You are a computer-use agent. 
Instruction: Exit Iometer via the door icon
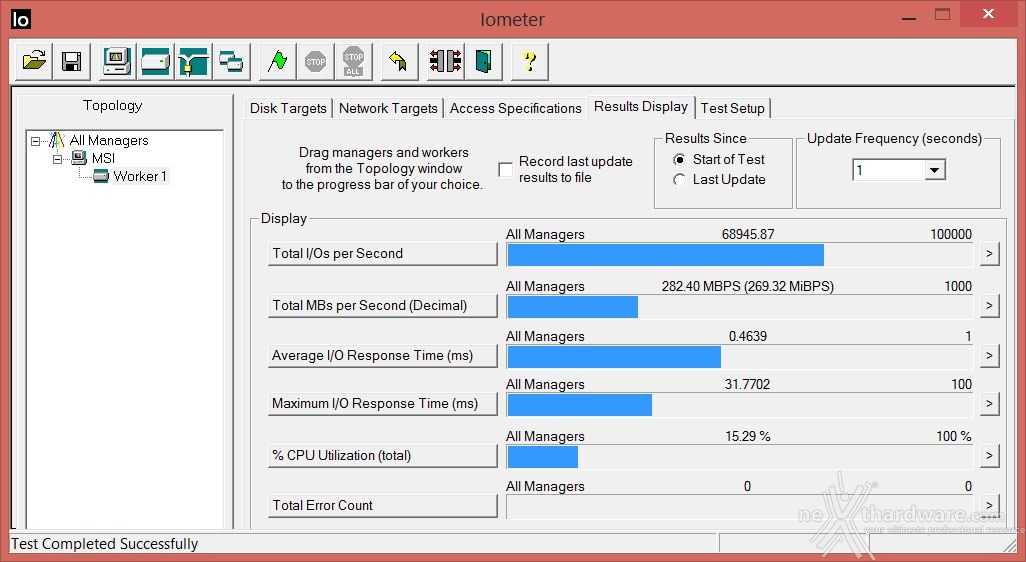pyautogui.click(x=483, y=62)
